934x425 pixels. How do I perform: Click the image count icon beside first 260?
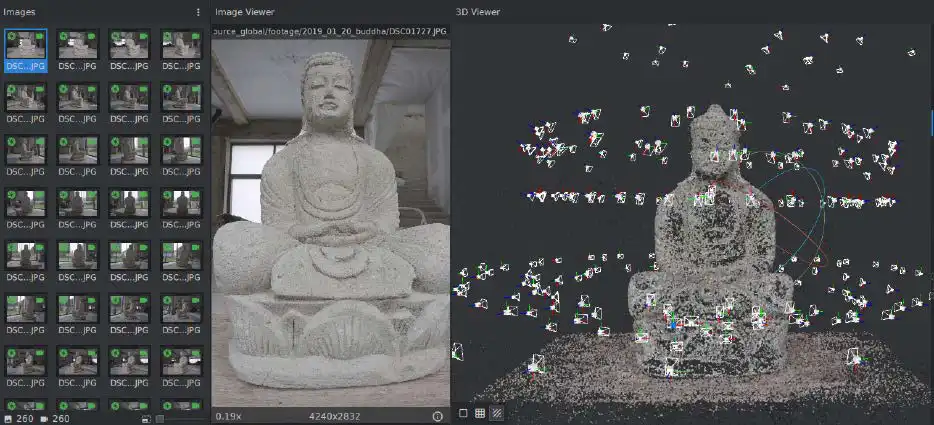pos(8,419)
